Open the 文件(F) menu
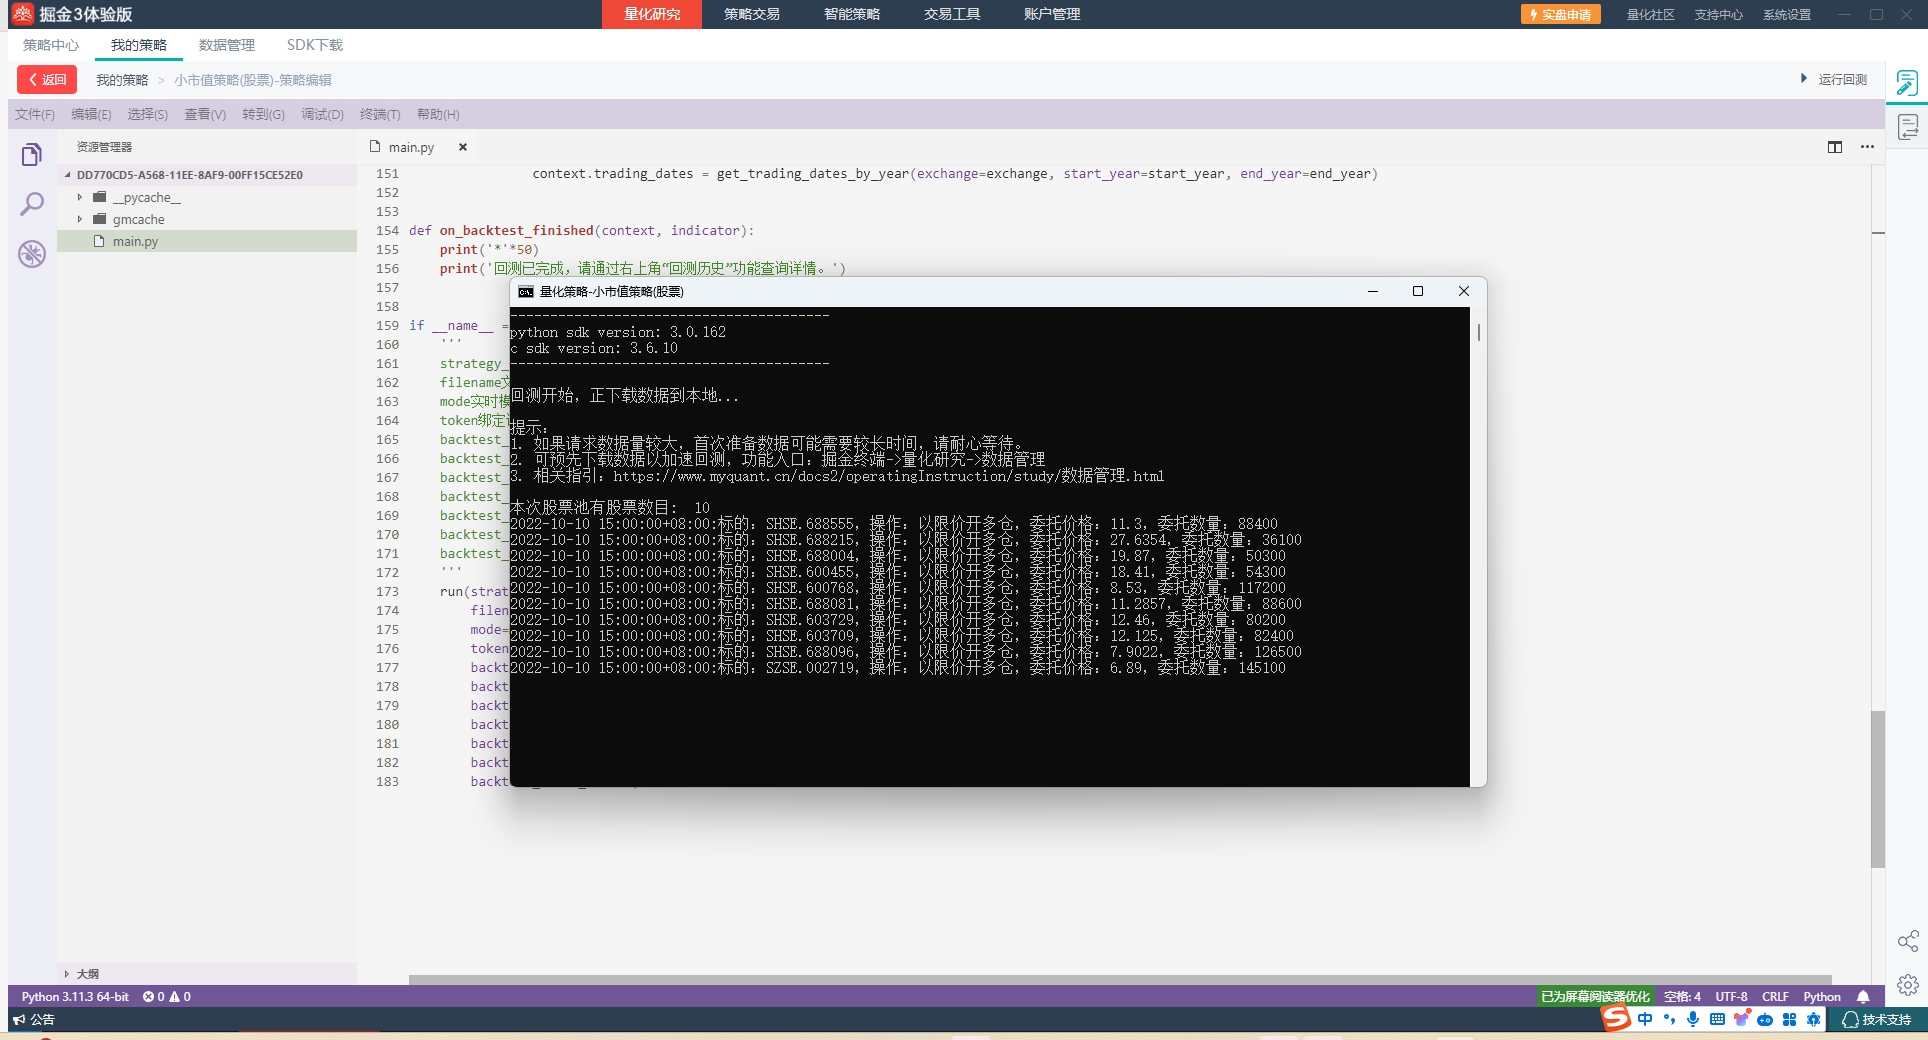 (x=35, y=115)
